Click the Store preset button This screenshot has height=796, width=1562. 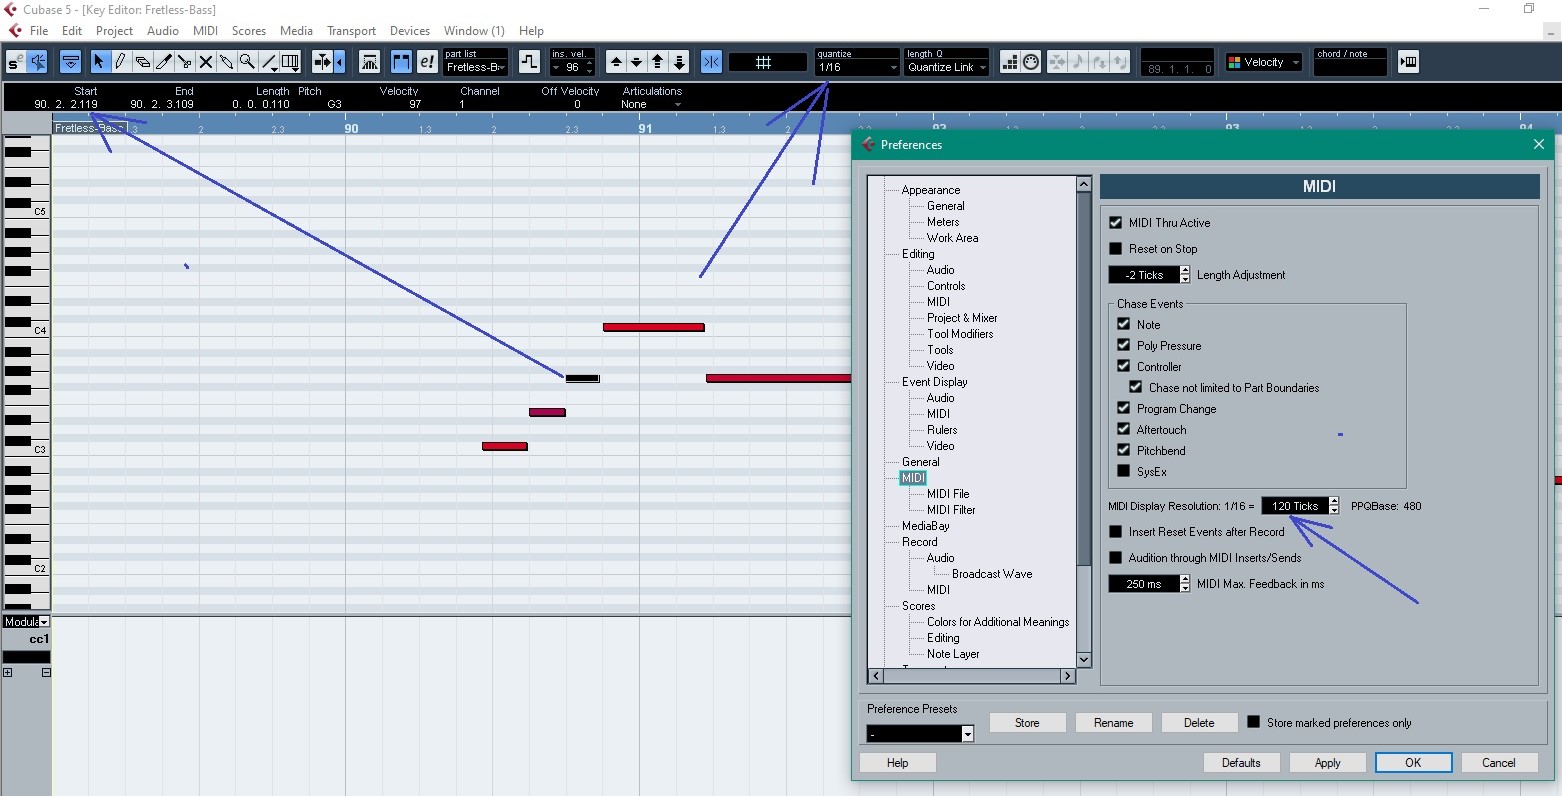click(x=1027, y=722)
